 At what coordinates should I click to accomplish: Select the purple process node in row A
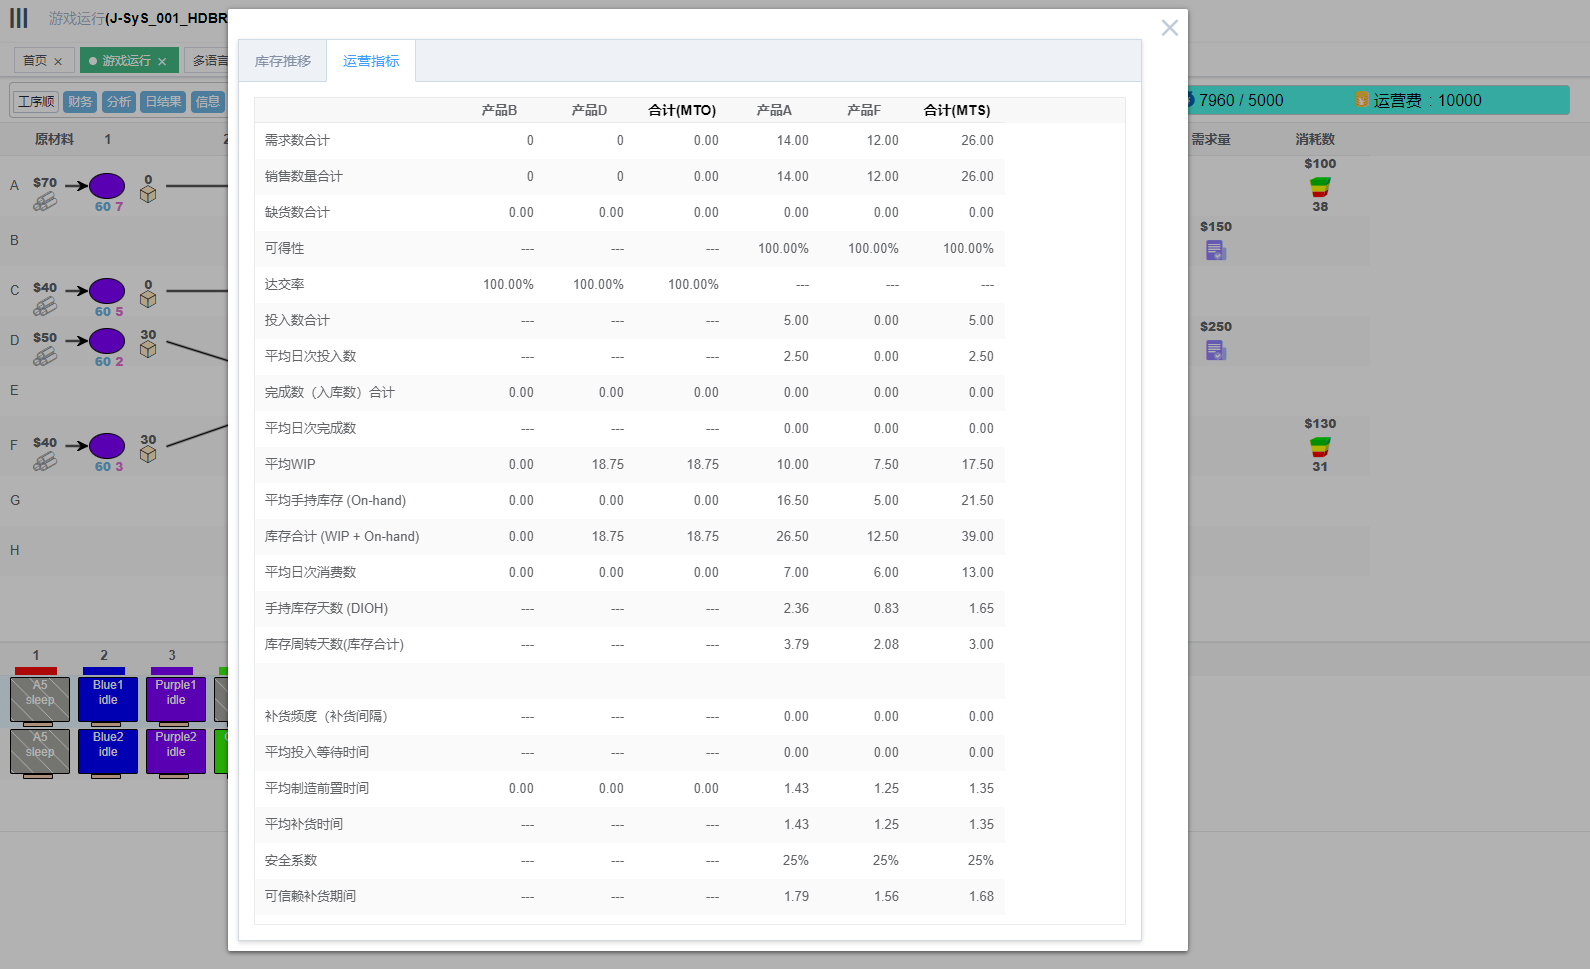(107, 186)
